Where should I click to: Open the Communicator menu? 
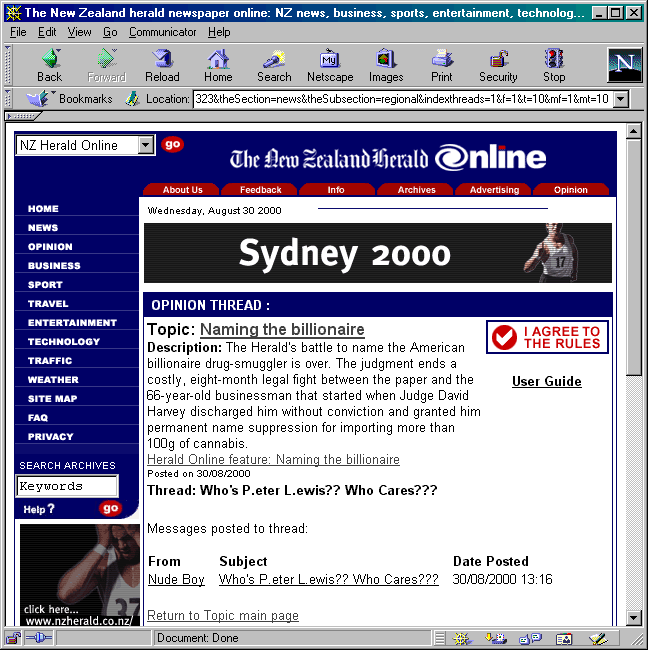(162, 32)
